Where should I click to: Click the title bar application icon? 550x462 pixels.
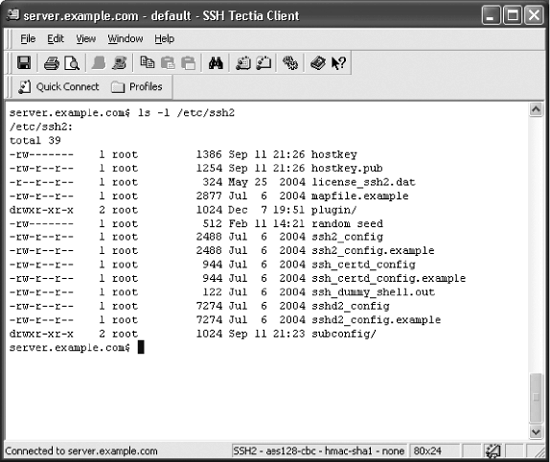(13, 15)
